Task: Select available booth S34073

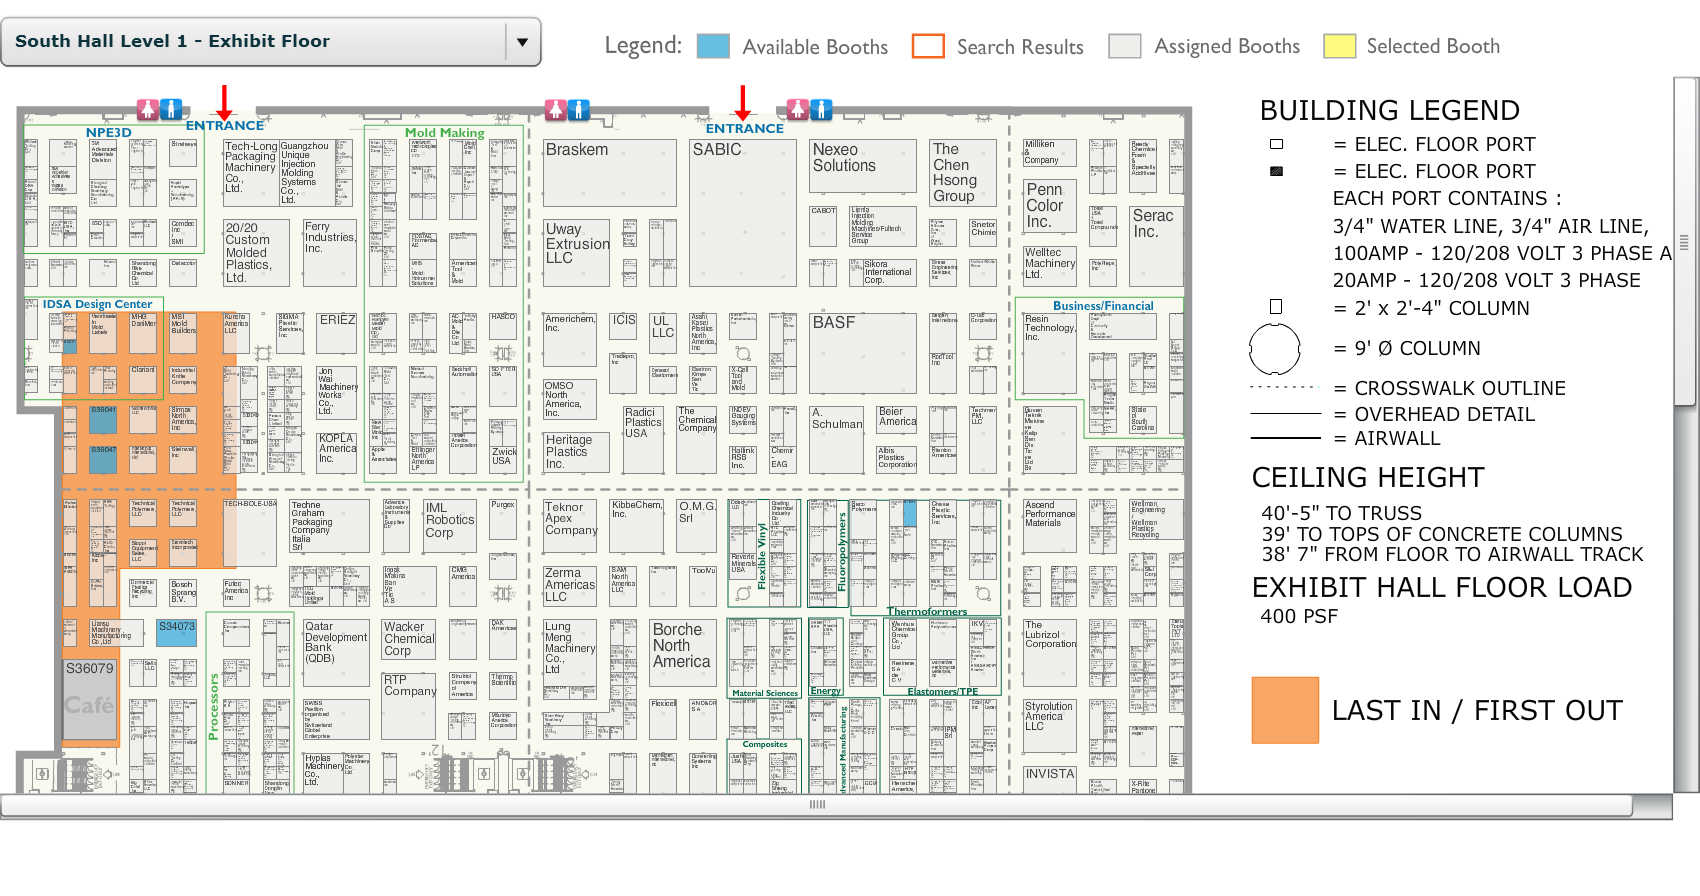Action: (177, 632)
